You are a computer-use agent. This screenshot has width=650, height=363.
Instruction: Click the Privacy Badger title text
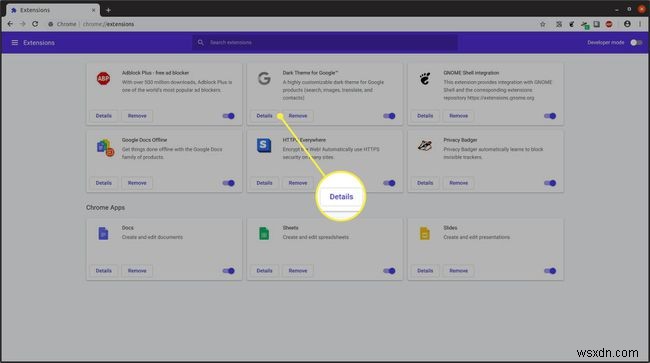point(460,140)
